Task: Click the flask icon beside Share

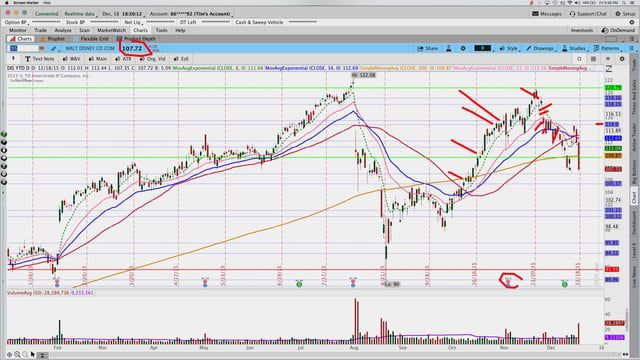Action: (x=449, y=48)
